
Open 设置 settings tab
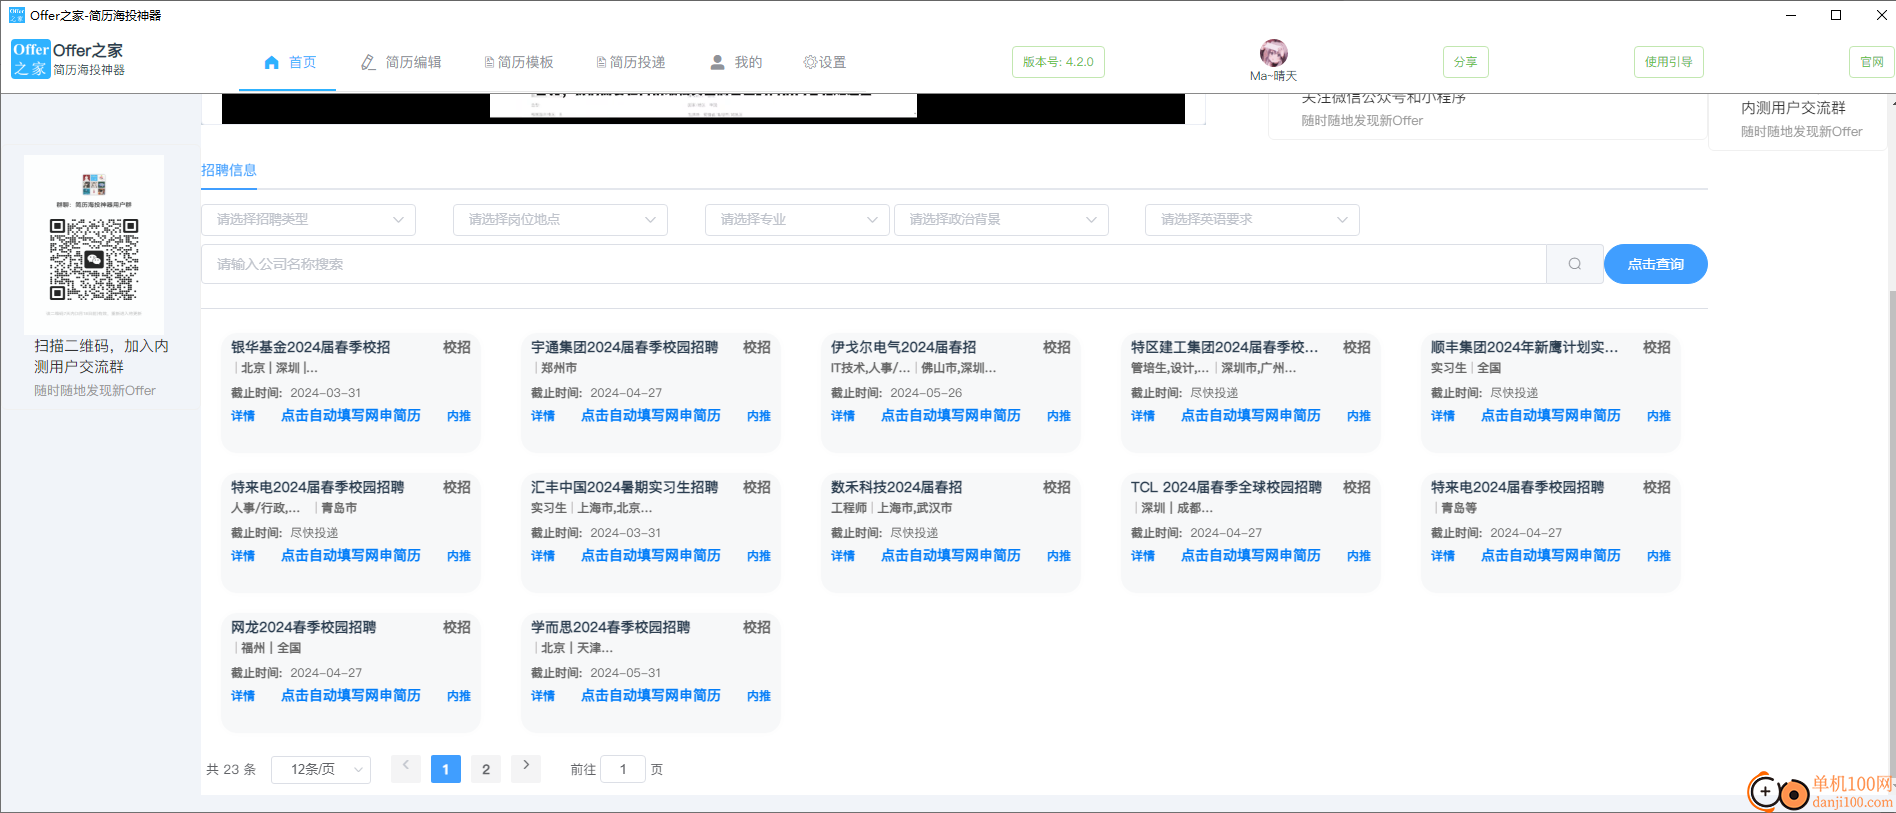825,62
